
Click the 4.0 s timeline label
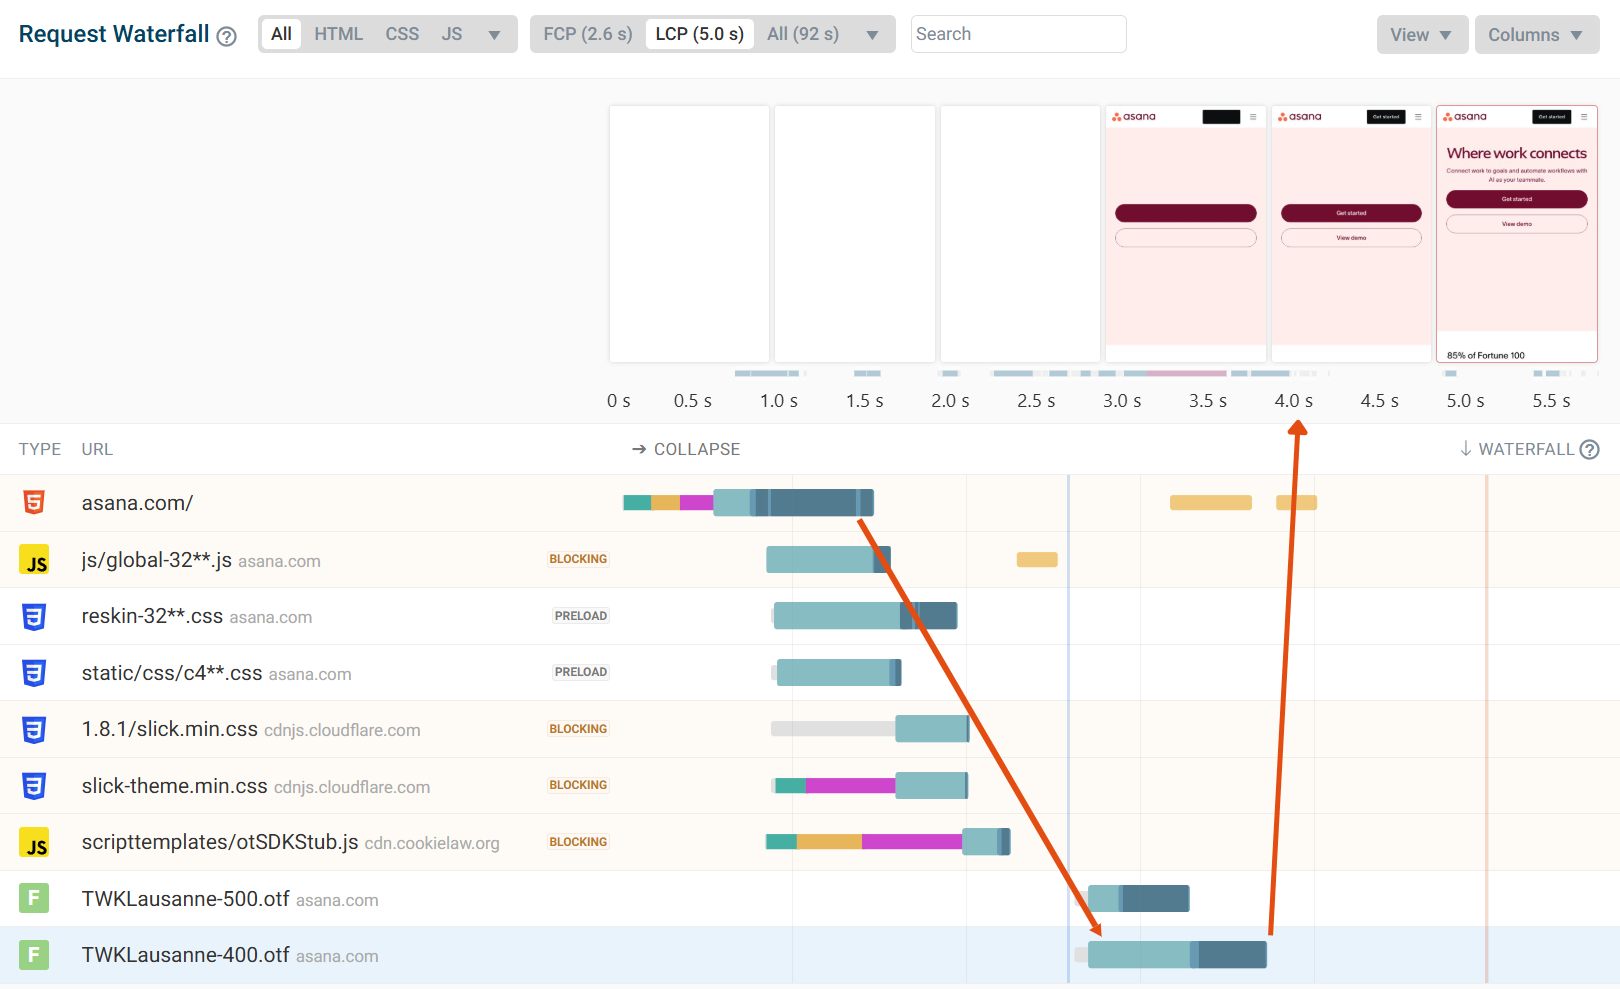(x=1293, y=401)
